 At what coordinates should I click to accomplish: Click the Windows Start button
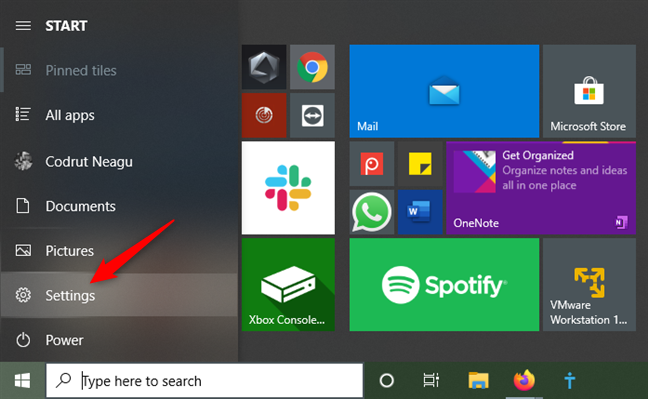pos(22,380)
